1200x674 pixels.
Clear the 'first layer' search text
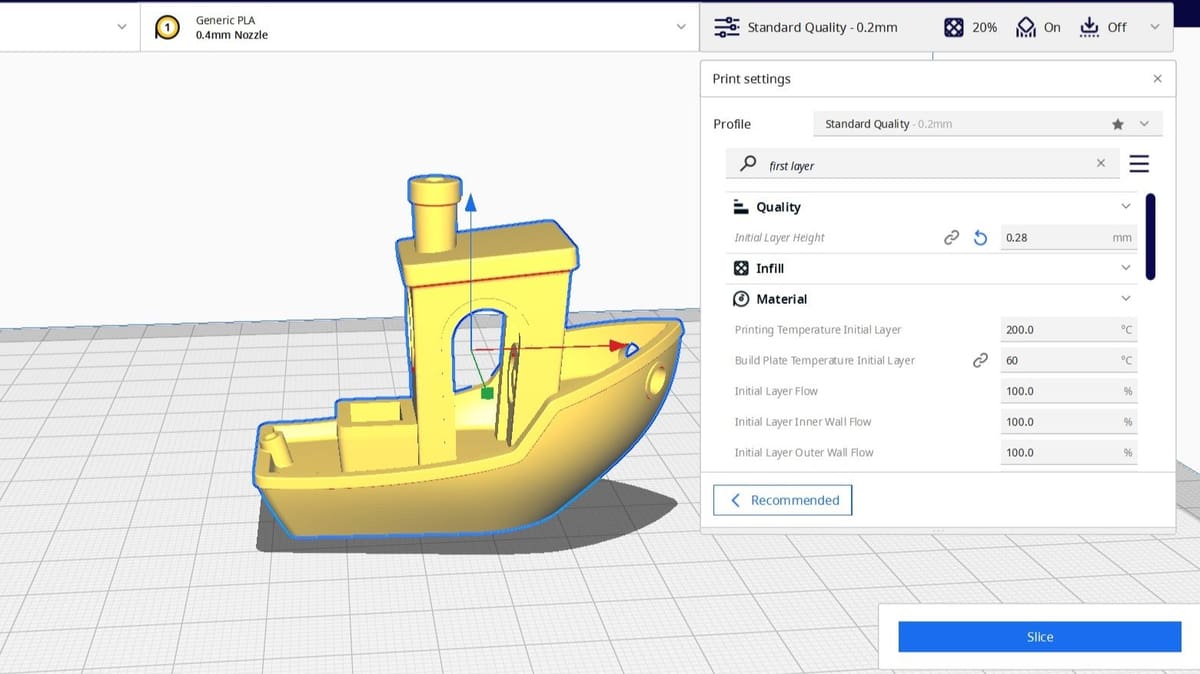pyautogui.click(x=1101, y=163)
